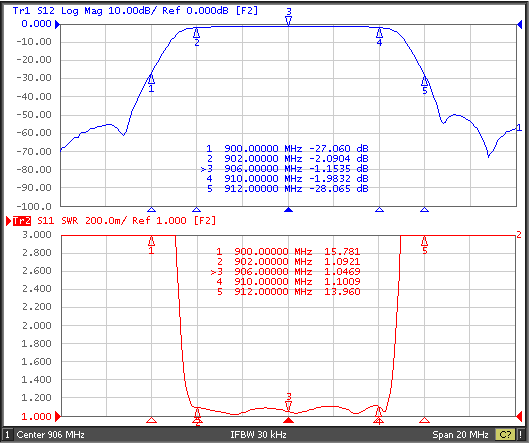Click the yellow C? correction status indicator
The image size is (529, 443).
point(505,435)
